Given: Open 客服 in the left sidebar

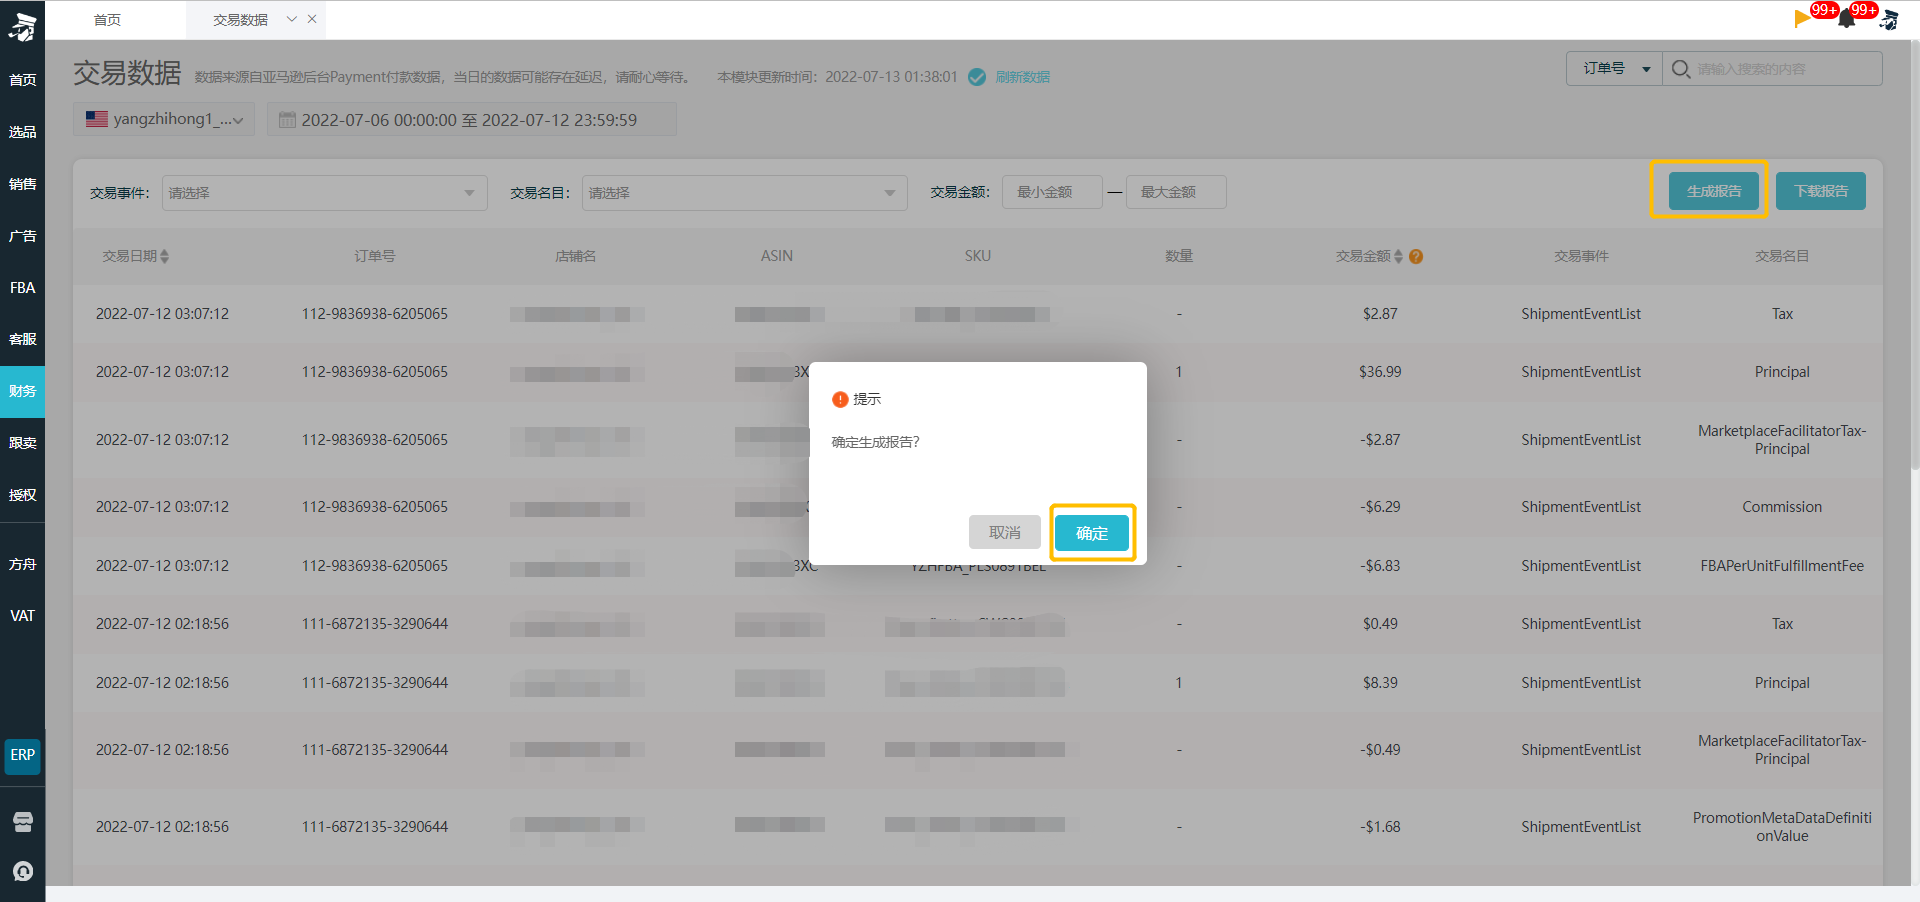Looking at the screenshot, I should (x=22, y=340).
